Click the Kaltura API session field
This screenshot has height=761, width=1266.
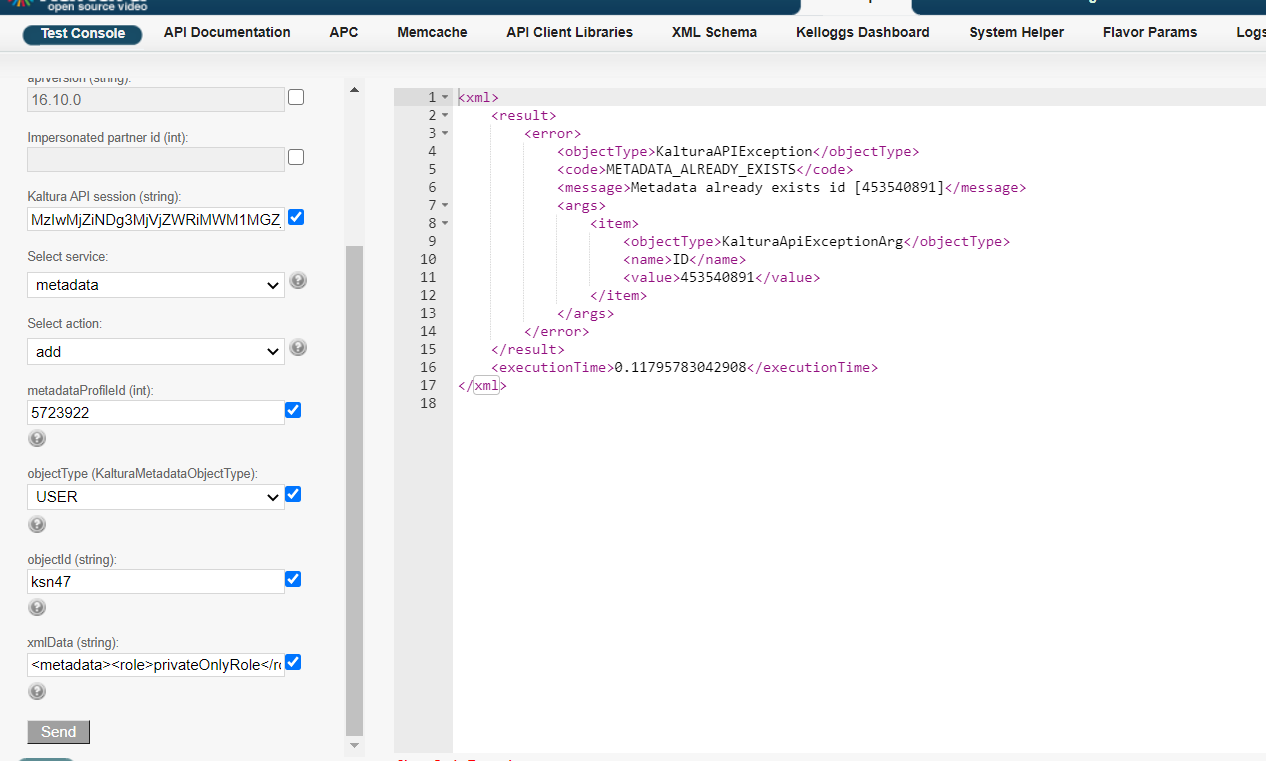156,219
